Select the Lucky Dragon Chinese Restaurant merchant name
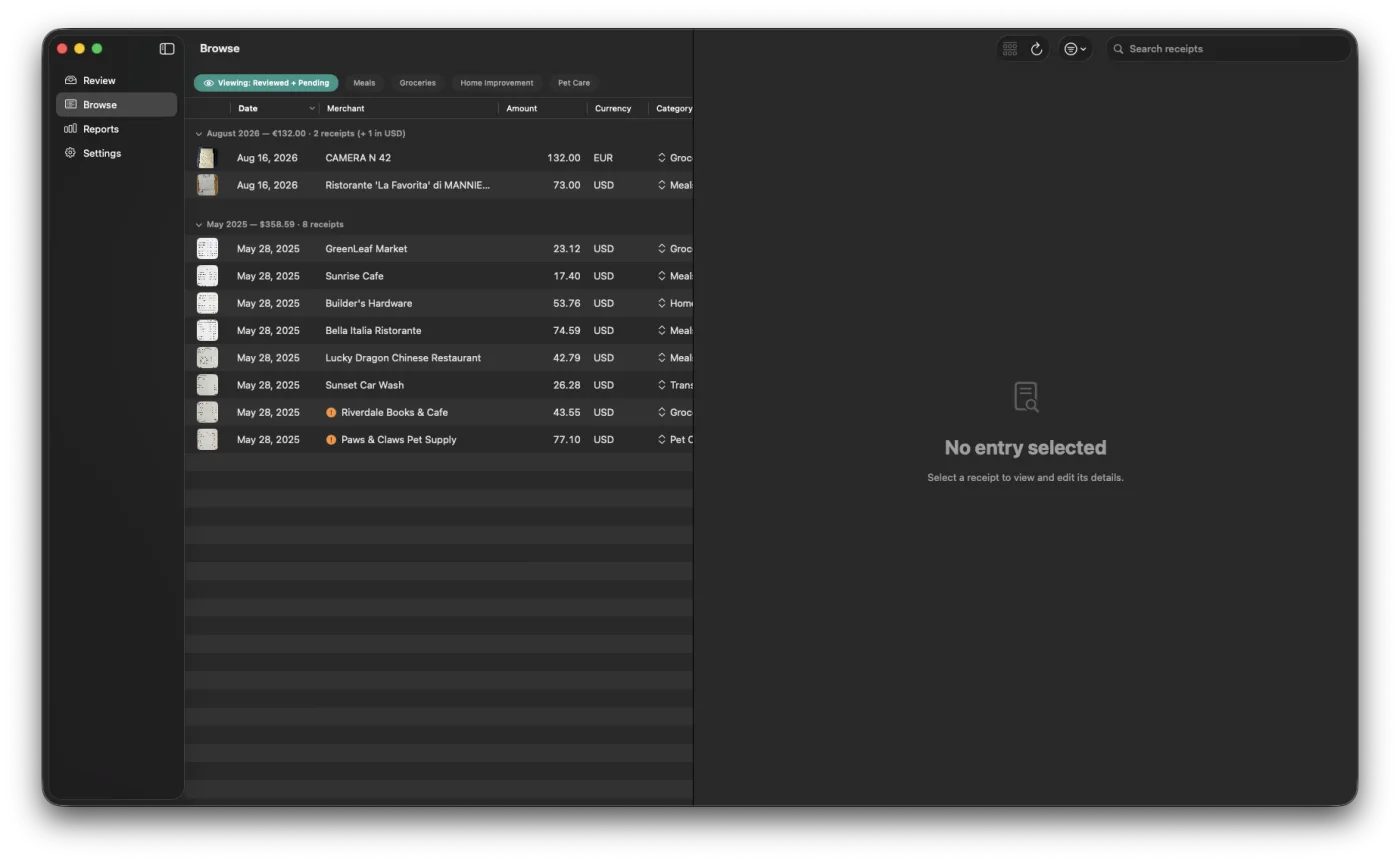 tap(403, 358)
